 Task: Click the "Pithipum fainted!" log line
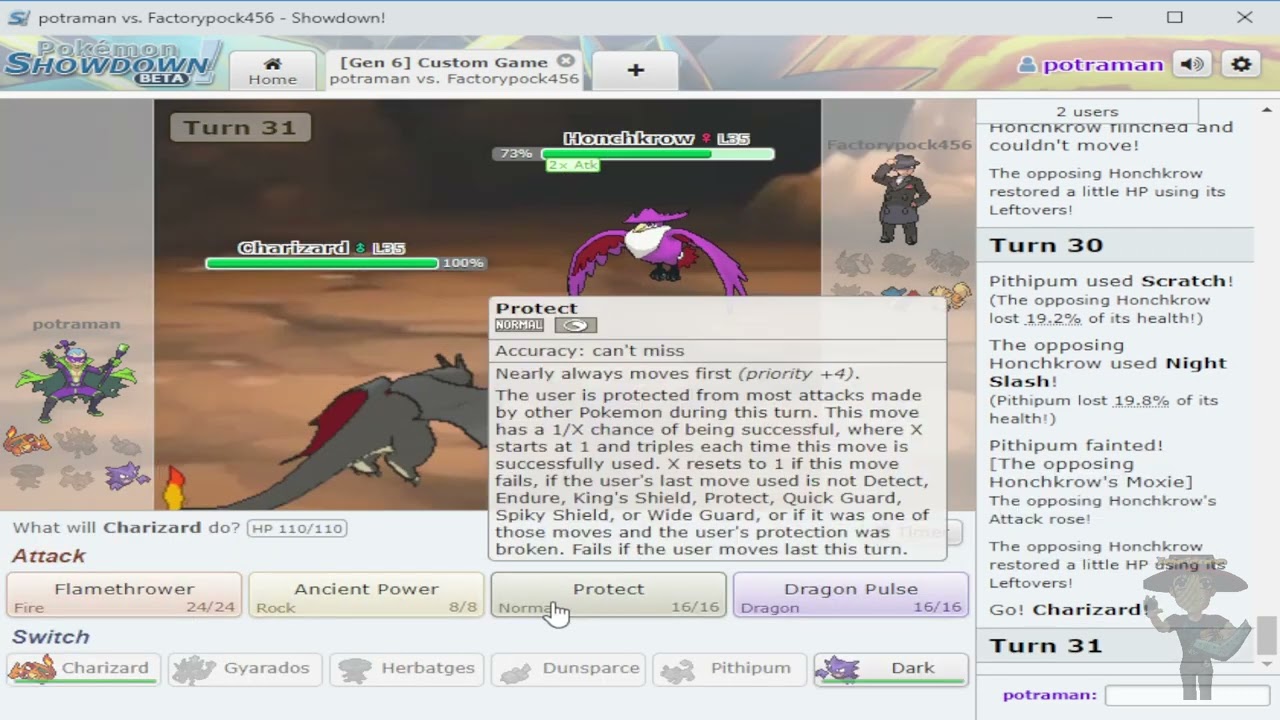point(1076,445)
